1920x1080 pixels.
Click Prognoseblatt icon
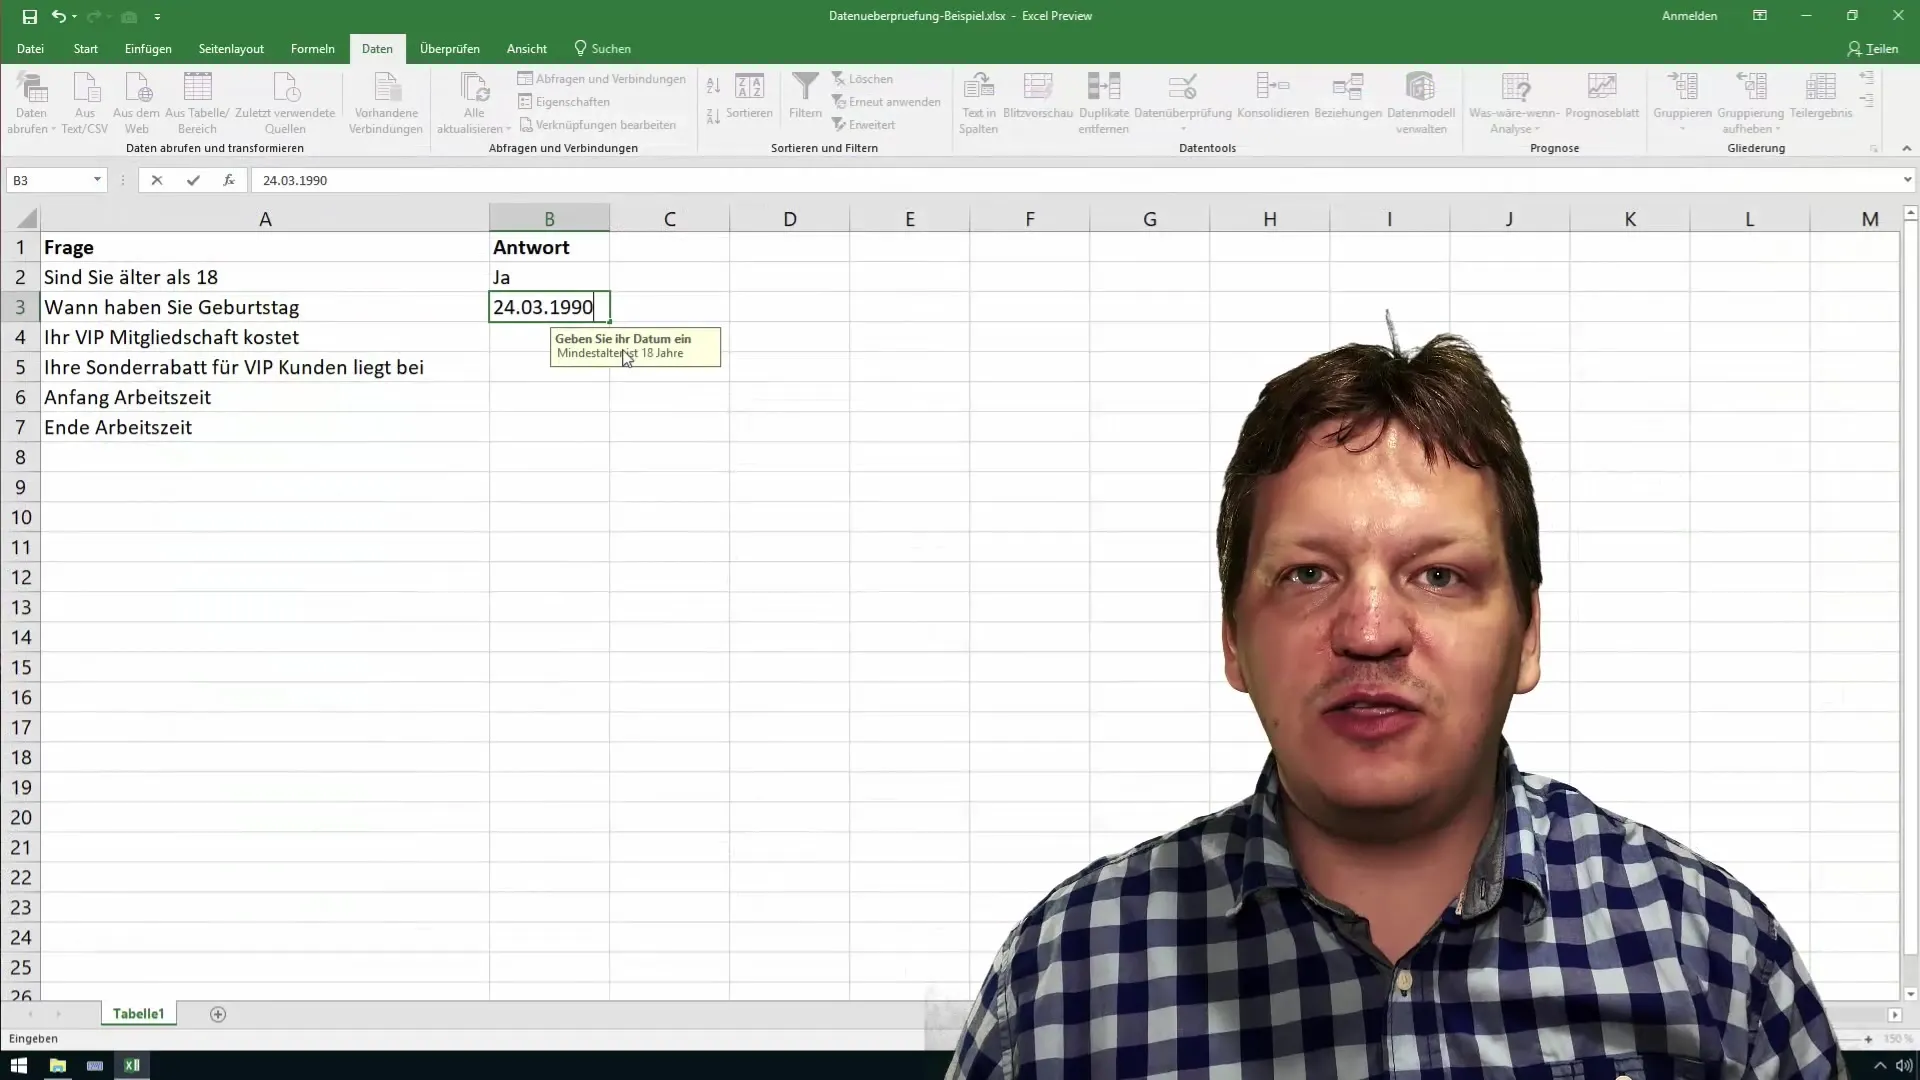(1602, 96)
